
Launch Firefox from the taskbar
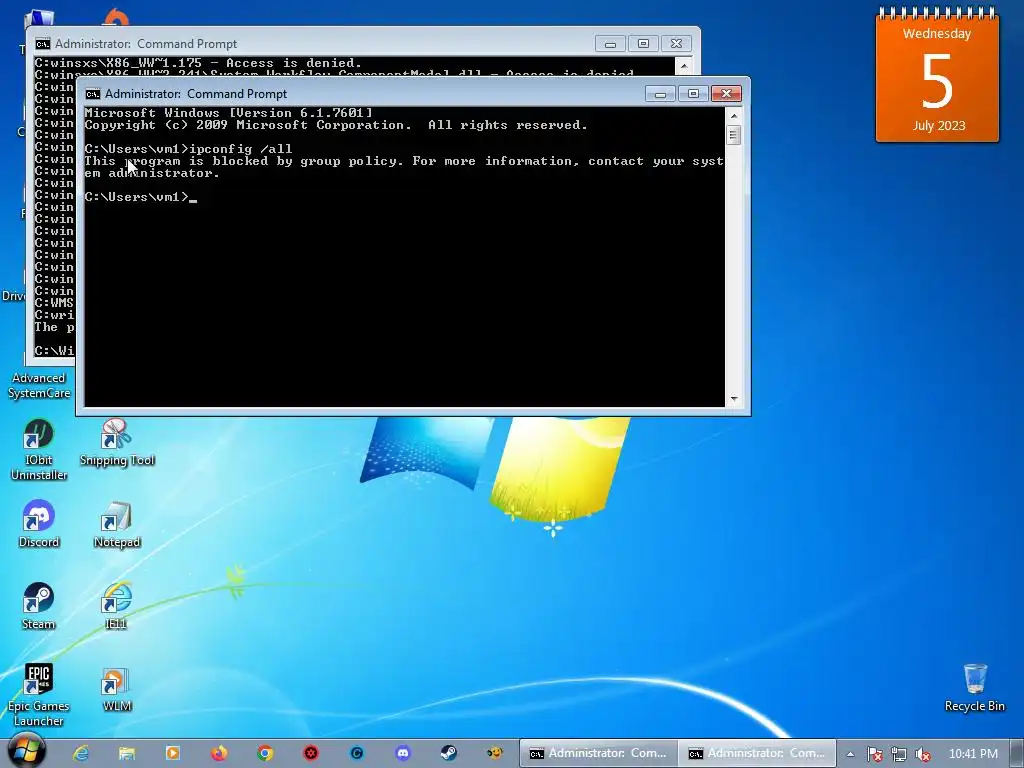tap(219, 754)
